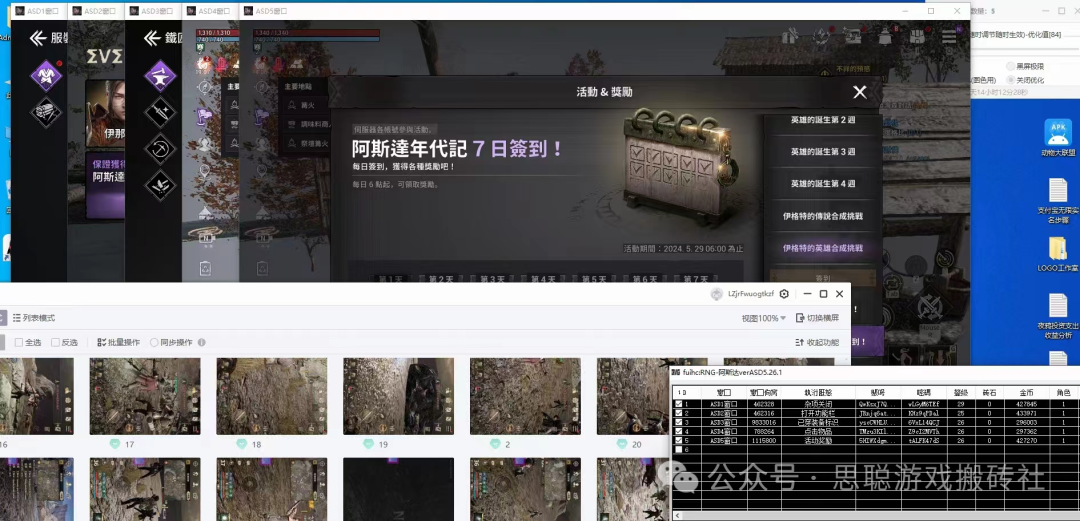Click the 金币 column header
The image size is (1080, 521).
[x=1026, y=392]
